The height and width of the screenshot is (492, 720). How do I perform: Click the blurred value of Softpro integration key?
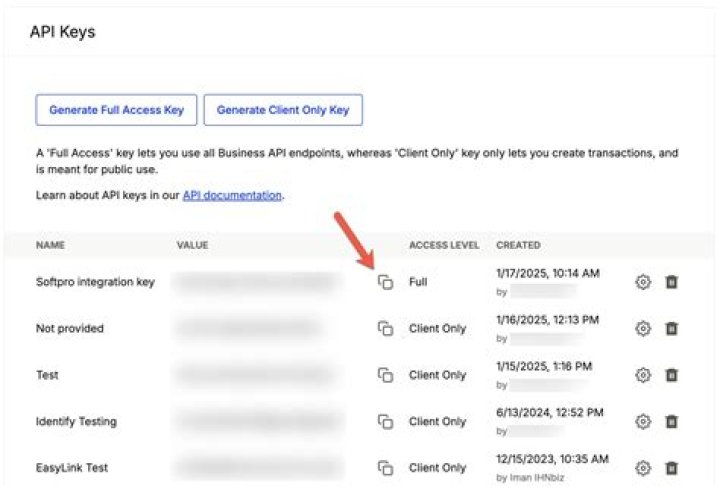[256, 282]
